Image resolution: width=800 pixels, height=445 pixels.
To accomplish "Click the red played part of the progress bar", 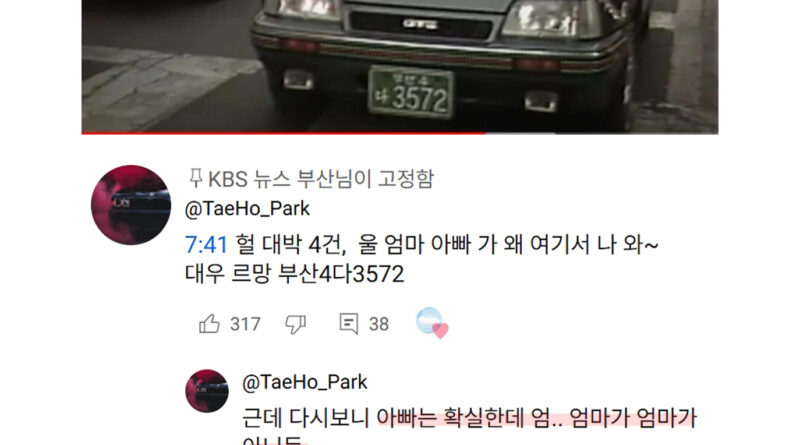I will pos(283,133).
